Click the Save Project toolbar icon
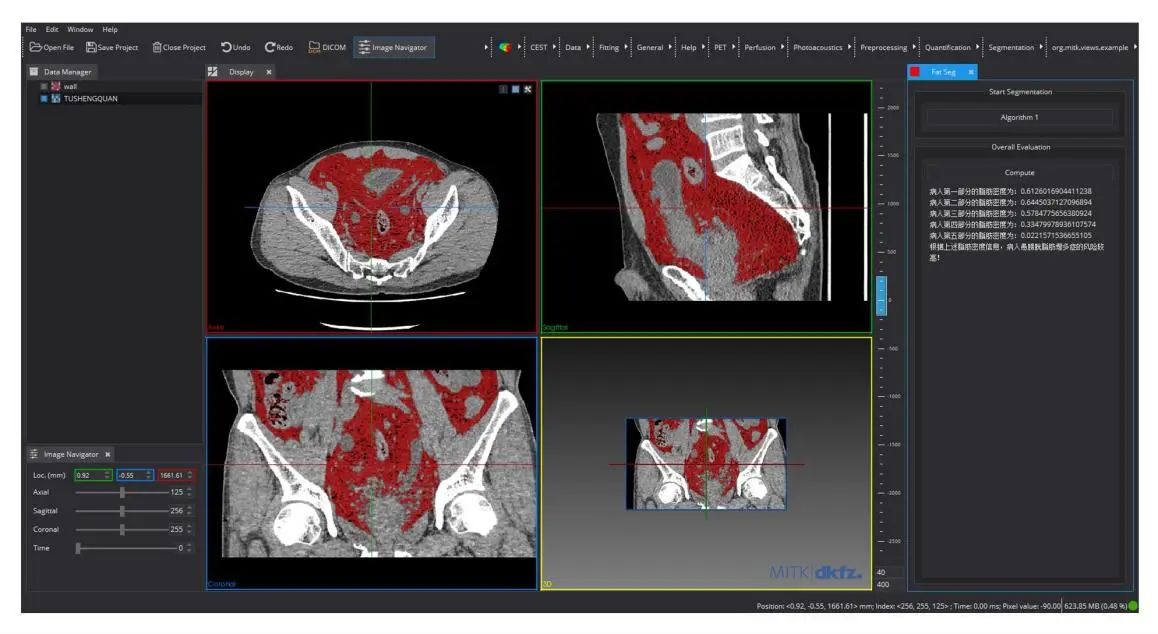1158x634 pixels. point(92,47)
